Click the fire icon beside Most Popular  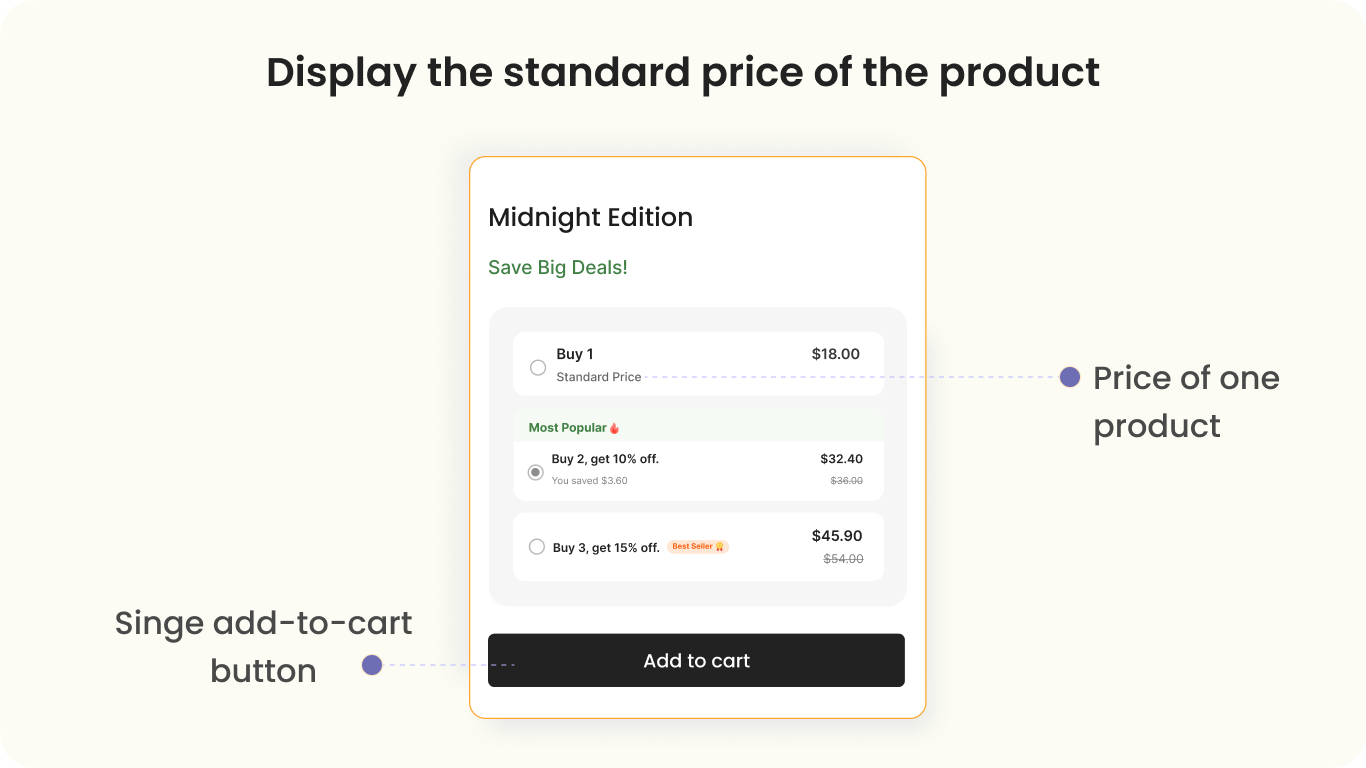tap(614, 428)
